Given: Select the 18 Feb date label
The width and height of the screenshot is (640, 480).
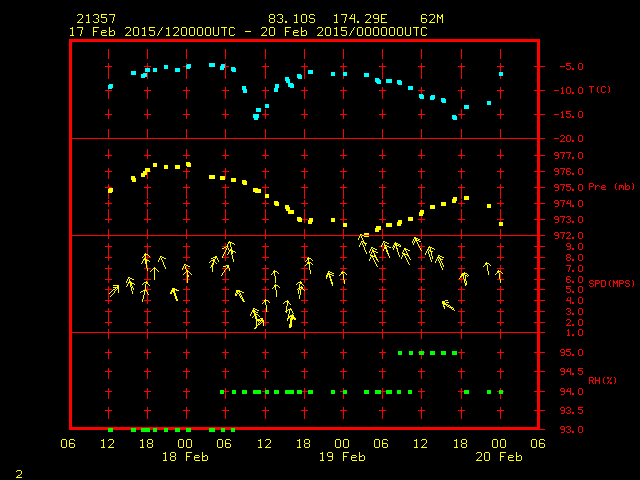Looking at the screenshot, I should click(185, 457).
